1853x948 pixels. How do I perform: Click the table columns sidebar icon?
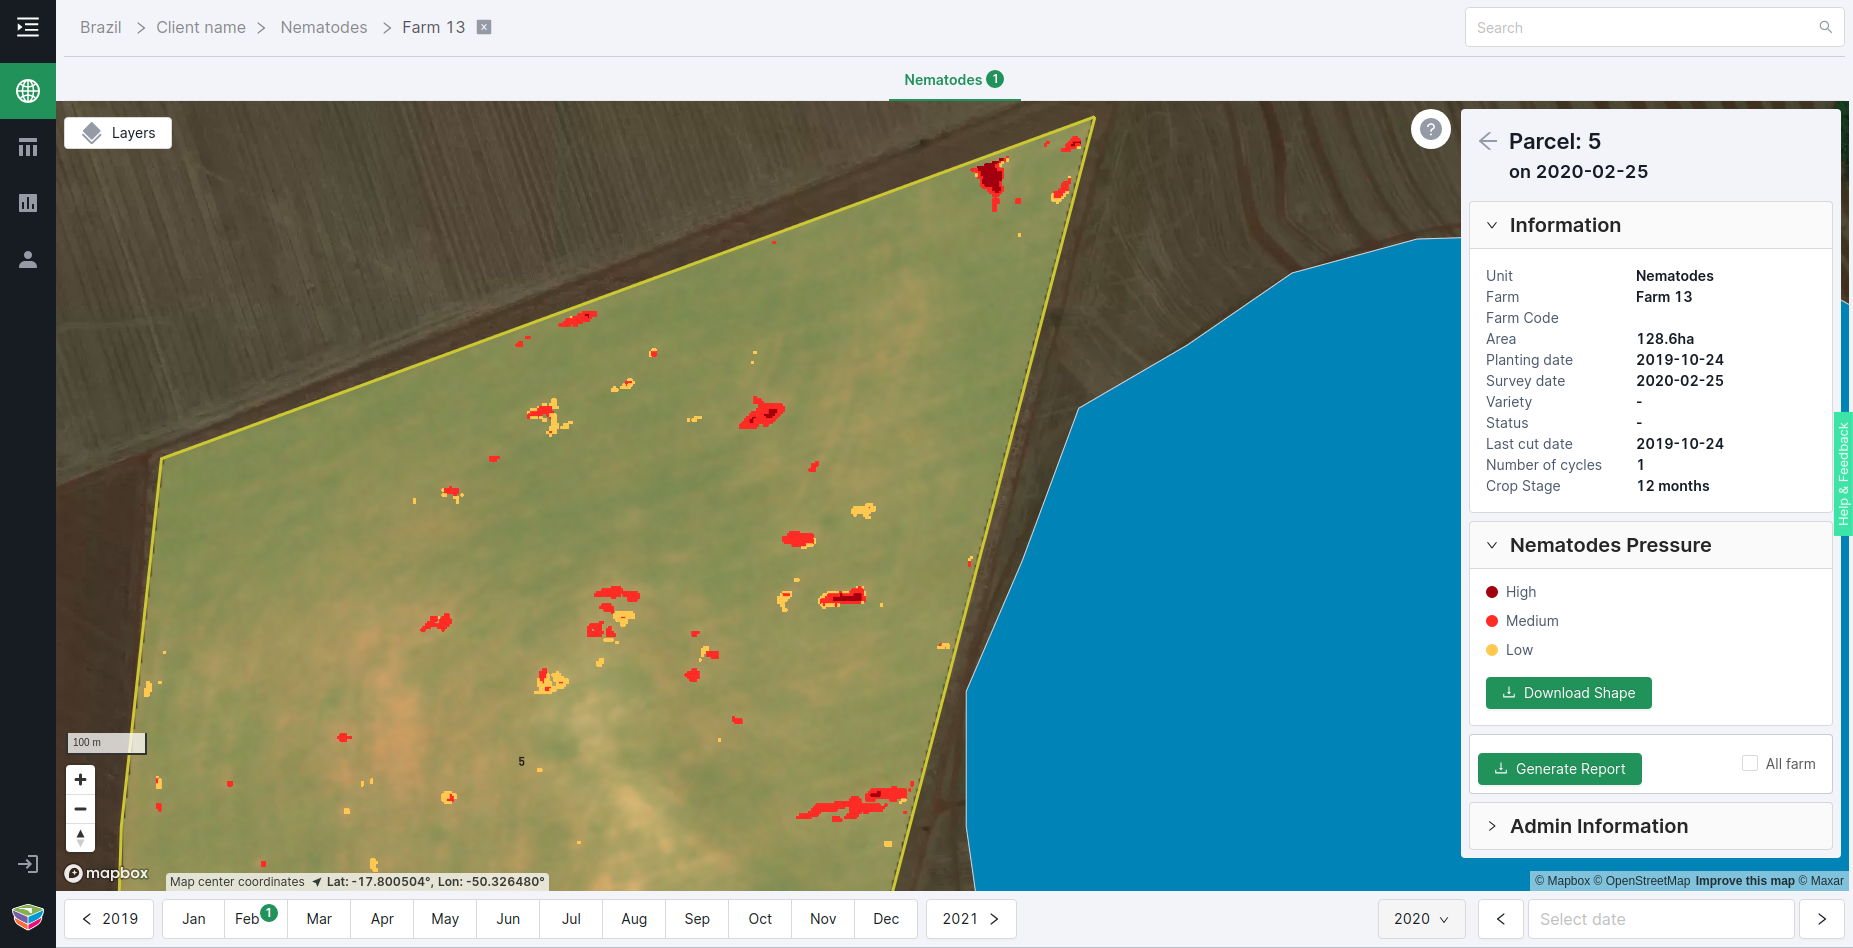click(x=28, y=148)
